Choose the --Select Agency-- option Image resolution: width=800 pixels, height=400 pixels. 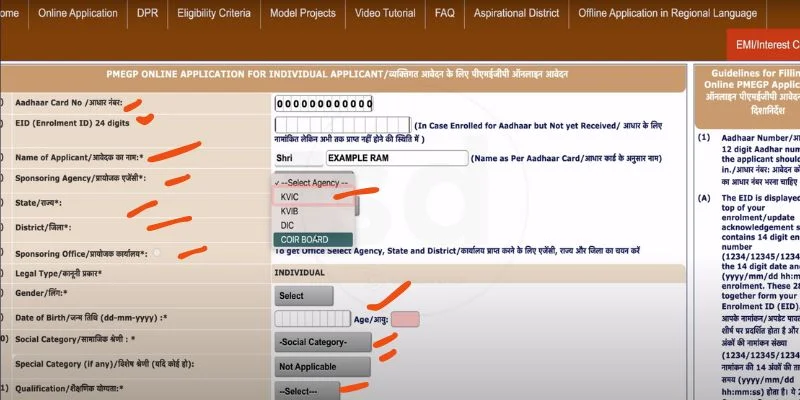coord(313,183)
